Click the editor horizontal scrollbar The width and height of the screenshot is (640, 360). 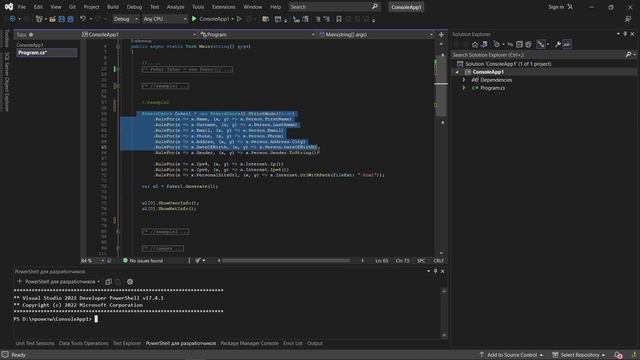[286, 260]
